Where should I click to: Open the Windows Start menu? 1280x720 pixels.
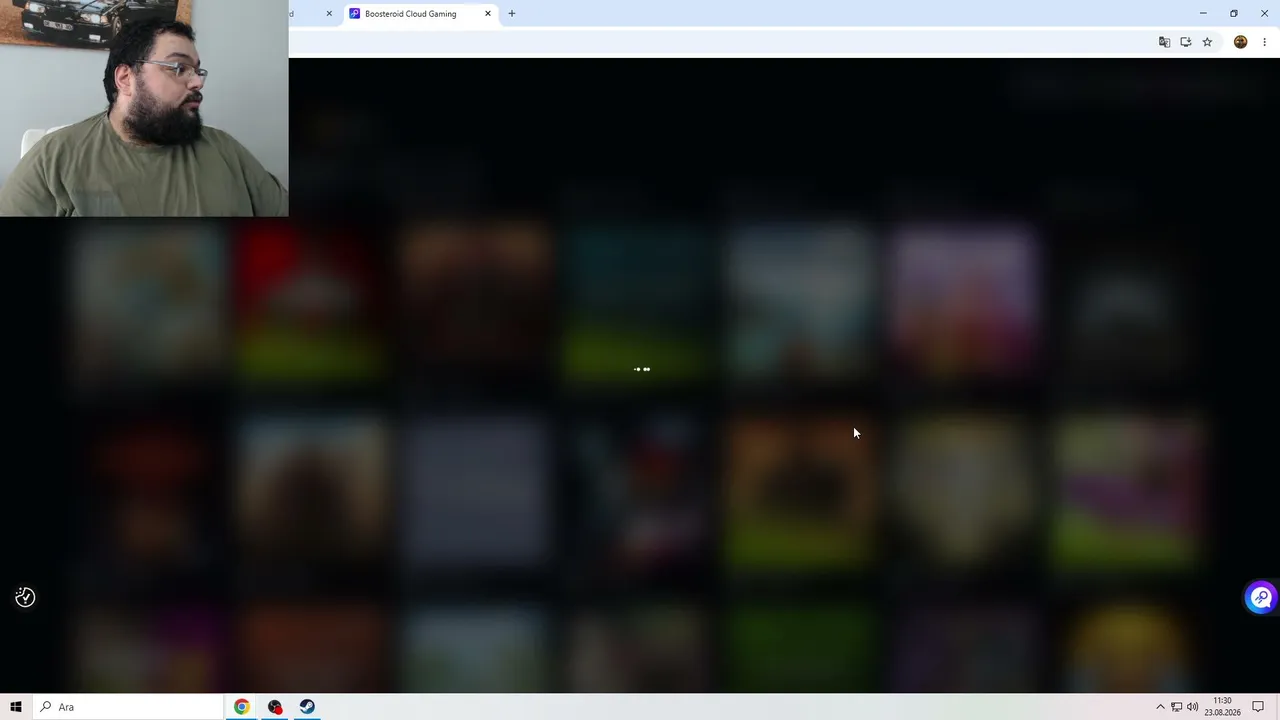[16, 707]
